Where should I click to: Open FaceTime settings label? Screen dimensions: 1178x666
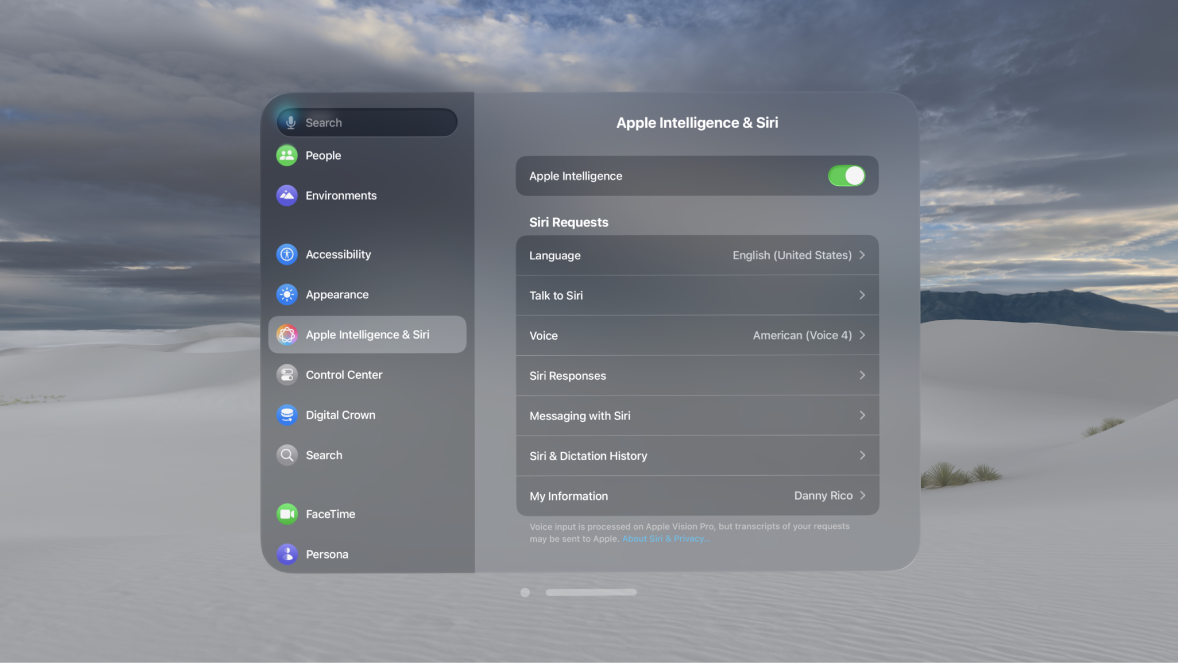pos(331,514)
